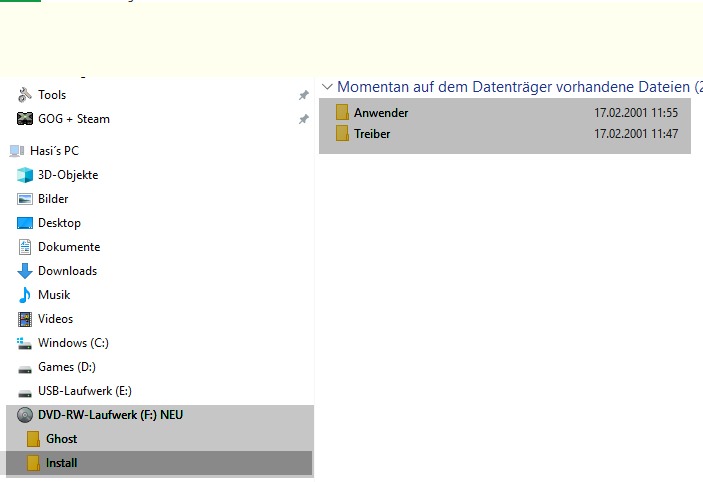This screenshot has height=482, width=703.
Task: Select the Ghost folder in tree
Action: (62, 439)
